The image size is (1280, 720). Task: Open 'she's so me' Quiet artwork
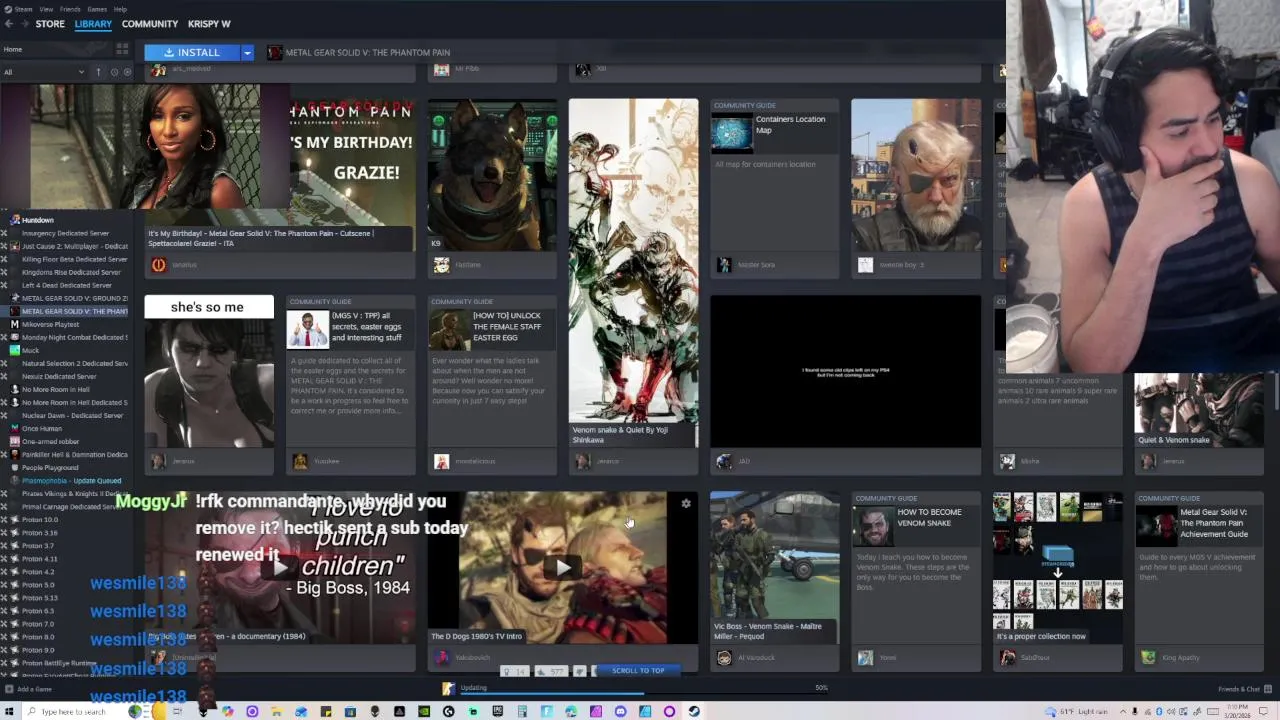point(209,371)
